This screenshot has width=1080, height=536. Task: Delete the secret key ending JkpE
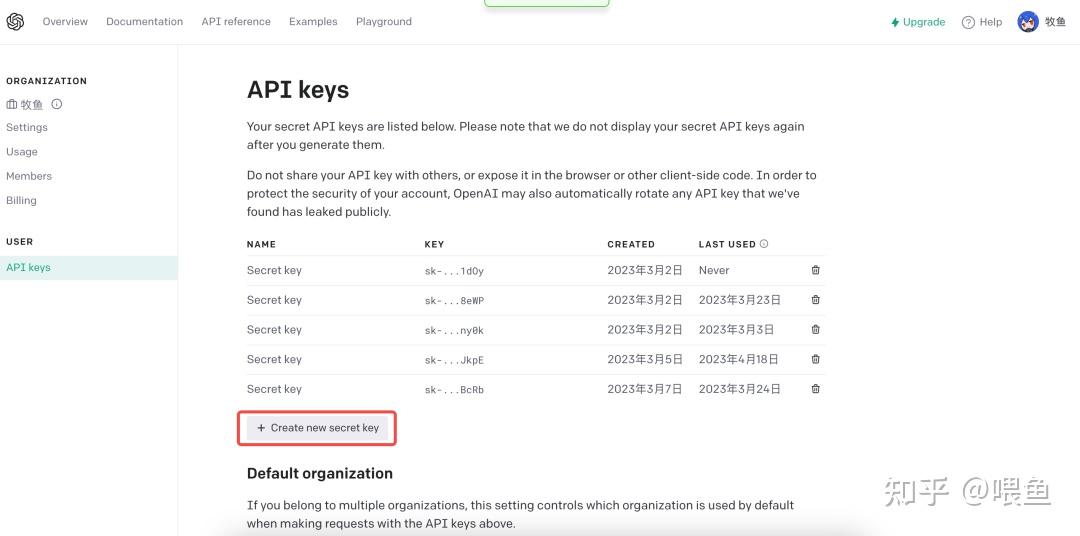(815, 359)
